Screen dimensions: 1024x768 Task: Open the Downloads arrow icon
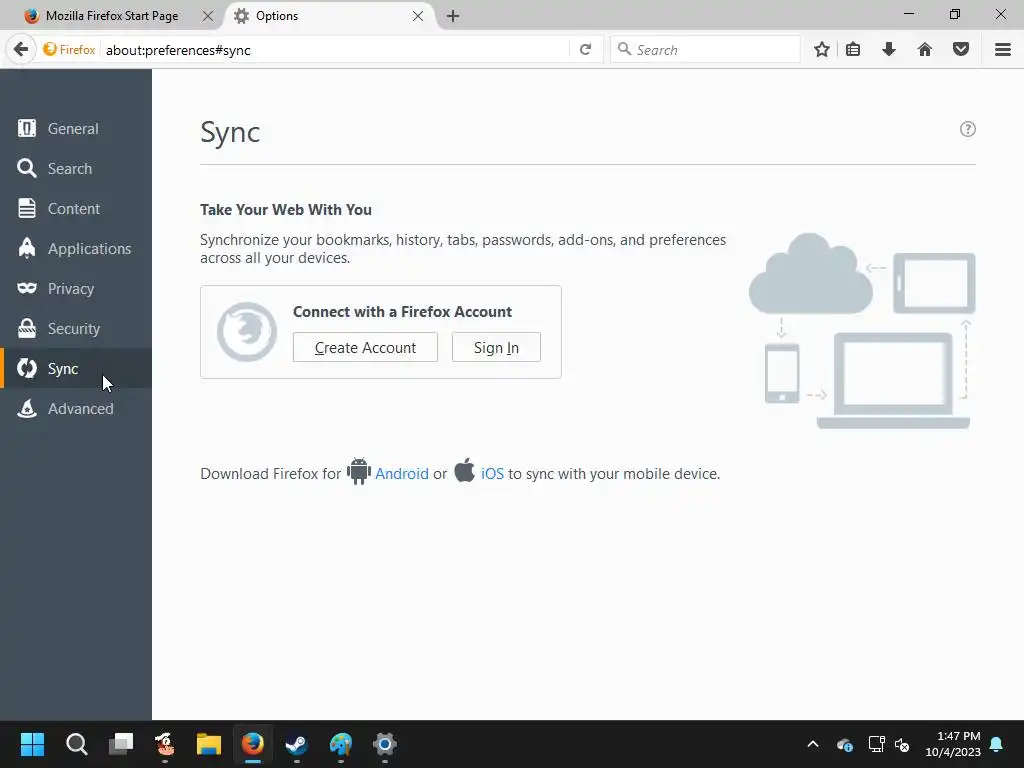(x=889, y=50)
